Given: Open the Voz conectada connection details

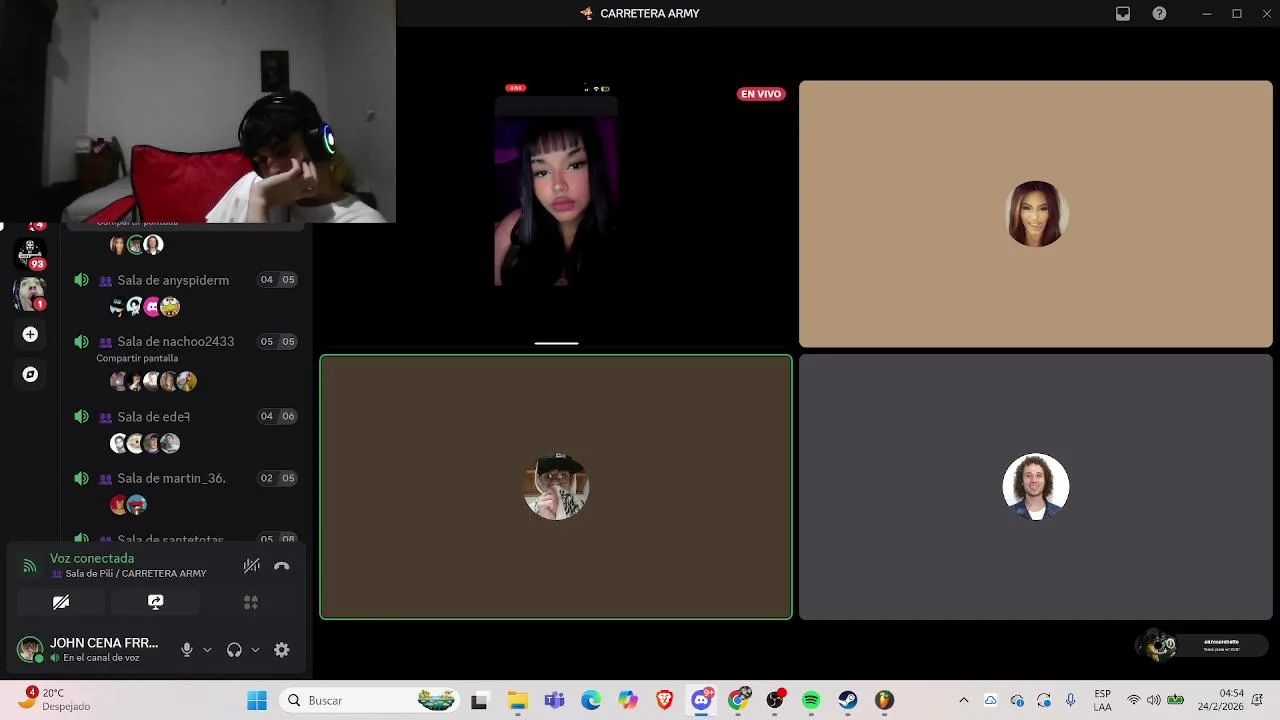Looking at the screenshot, I should (92, 558).
